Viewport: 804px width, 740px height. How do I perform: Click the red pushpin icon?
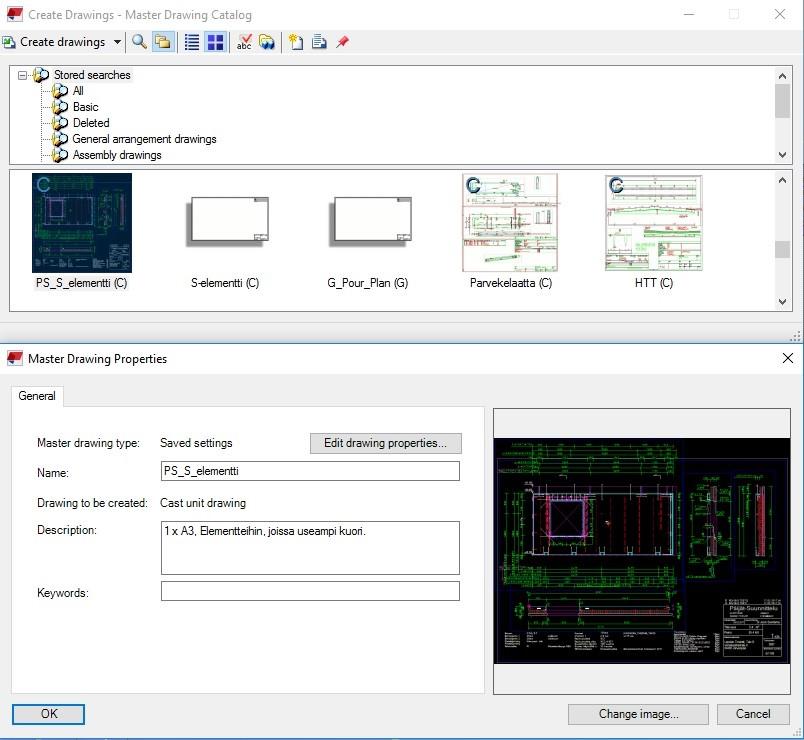(342, 42)
